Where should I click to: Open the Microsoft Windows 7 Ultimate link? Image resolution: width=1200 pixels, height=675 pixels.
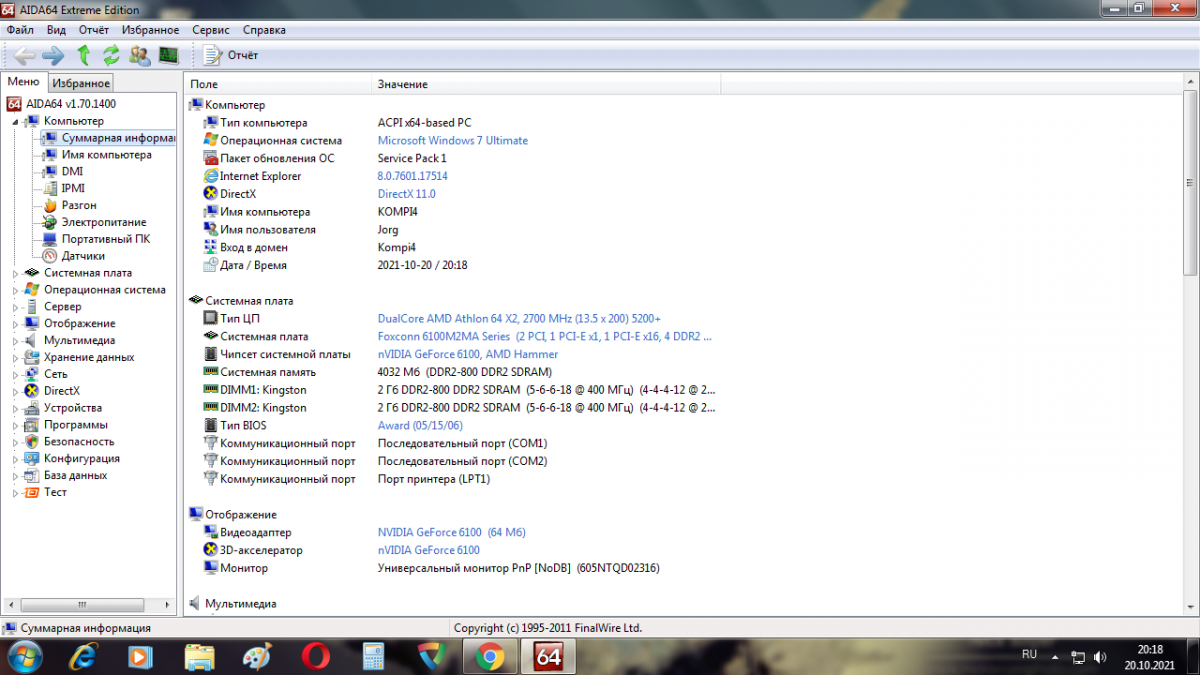(x=452, y=141)
